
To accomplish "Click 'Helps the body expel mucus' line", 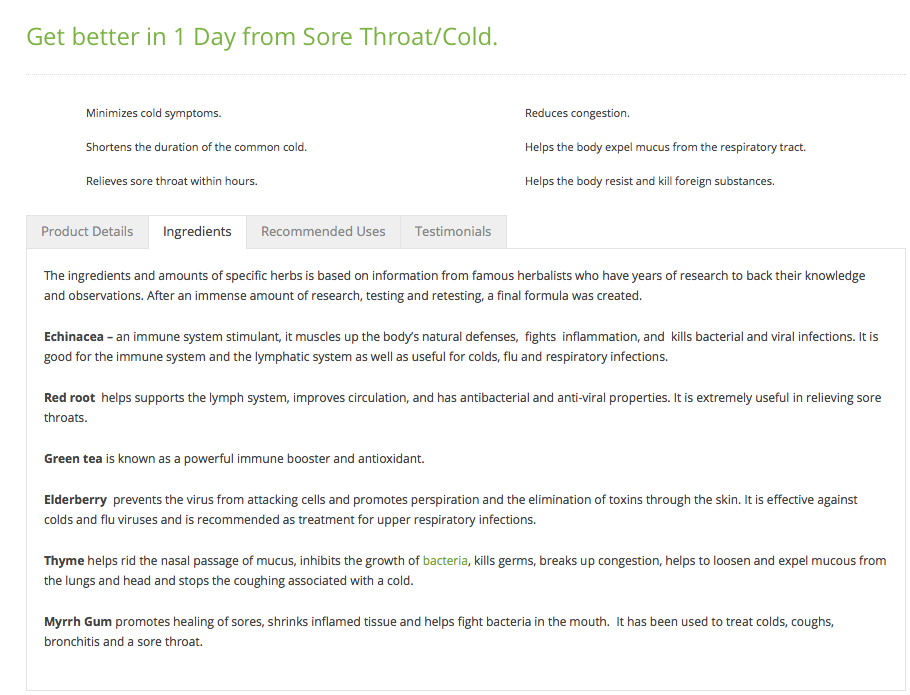I will coord(665,147).
